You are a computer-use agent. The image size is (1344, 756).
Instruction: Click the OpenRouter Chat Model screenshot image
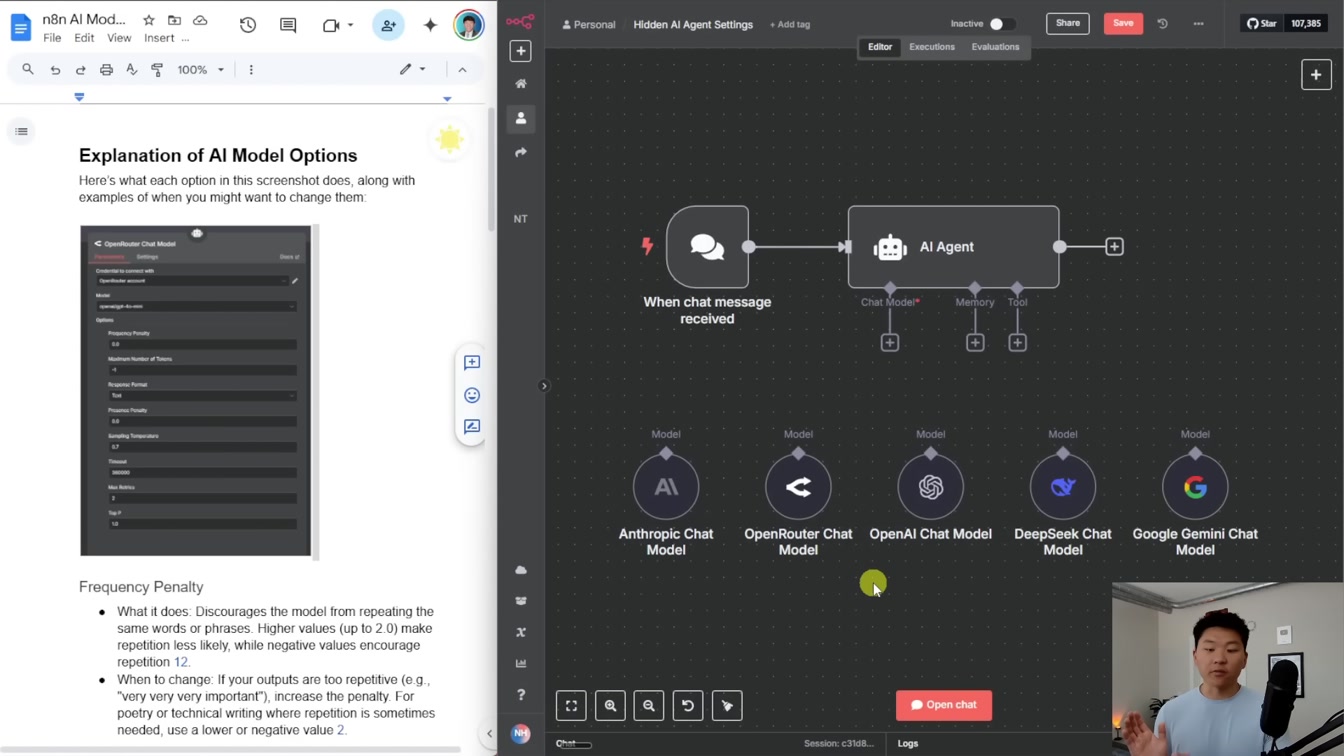tap(196, 390)
